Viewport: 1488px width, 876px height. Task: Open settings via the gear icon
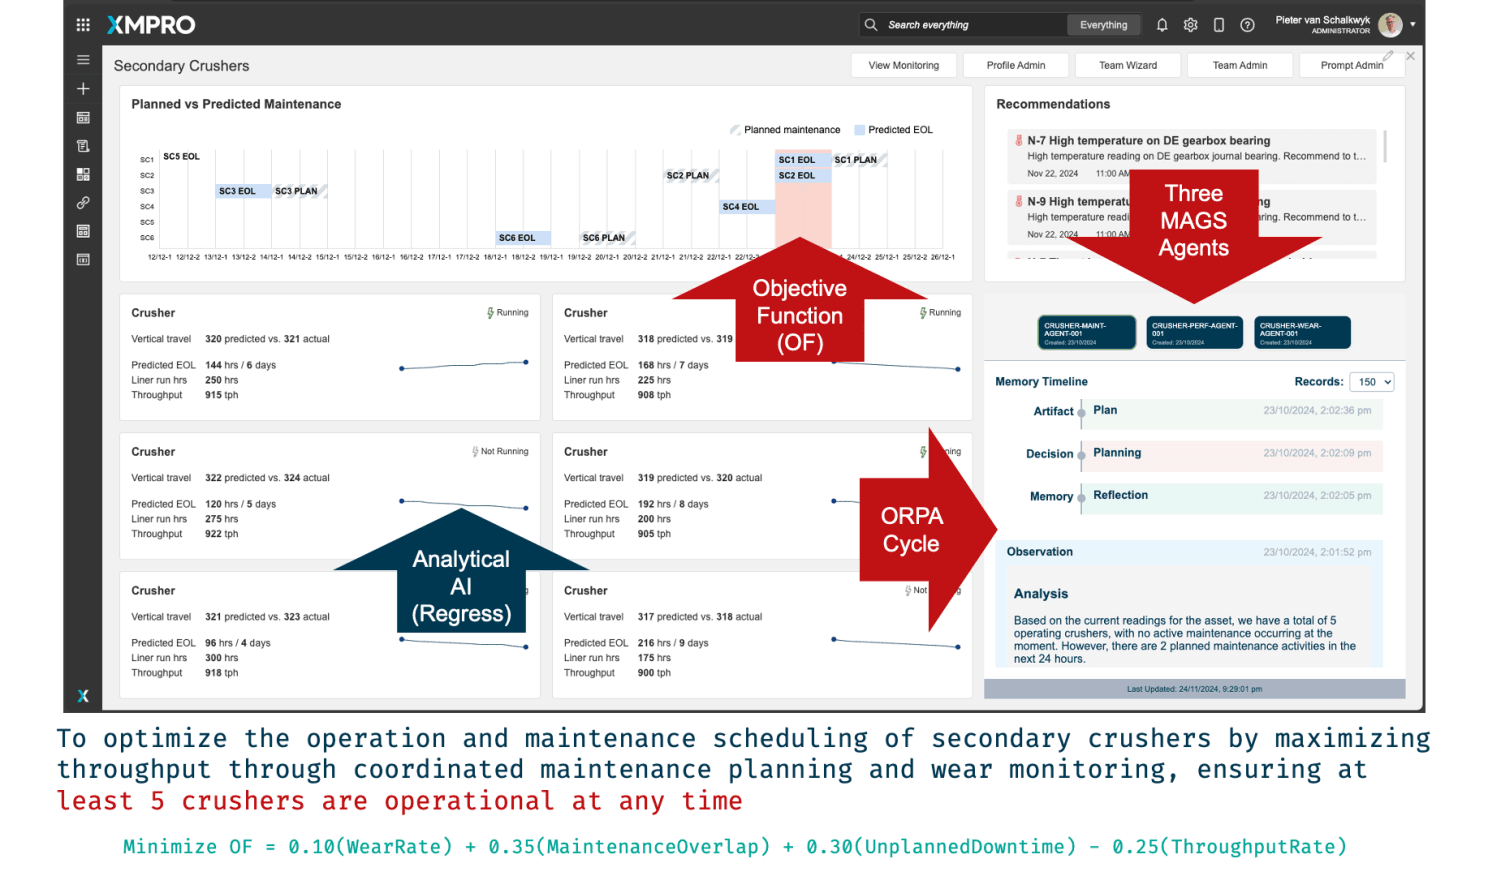pos(1190,25)
